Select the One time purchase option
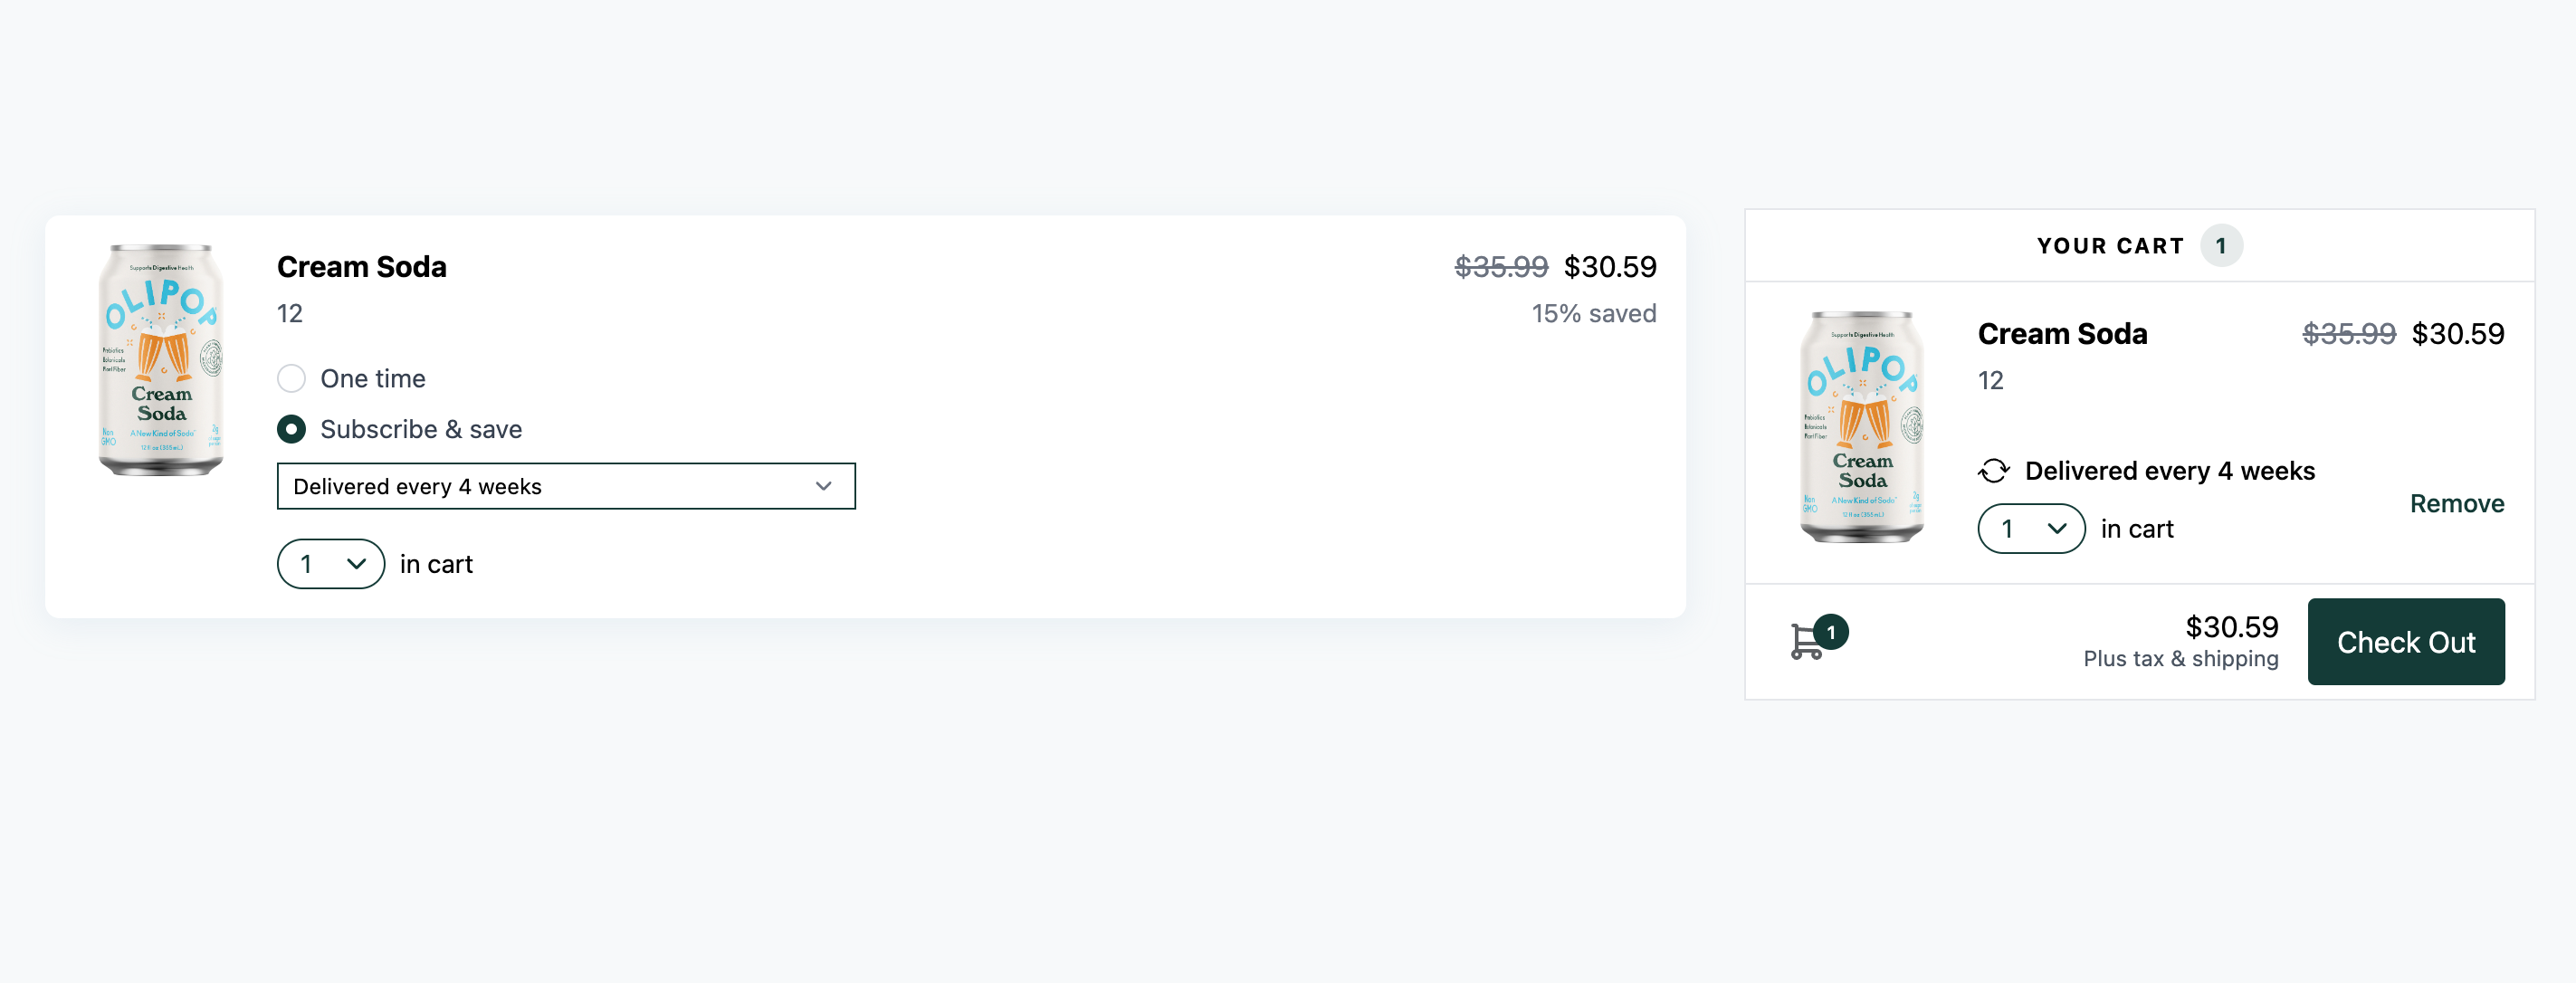The height and width of the screenshot is (983, 2576). click(291, 378)
